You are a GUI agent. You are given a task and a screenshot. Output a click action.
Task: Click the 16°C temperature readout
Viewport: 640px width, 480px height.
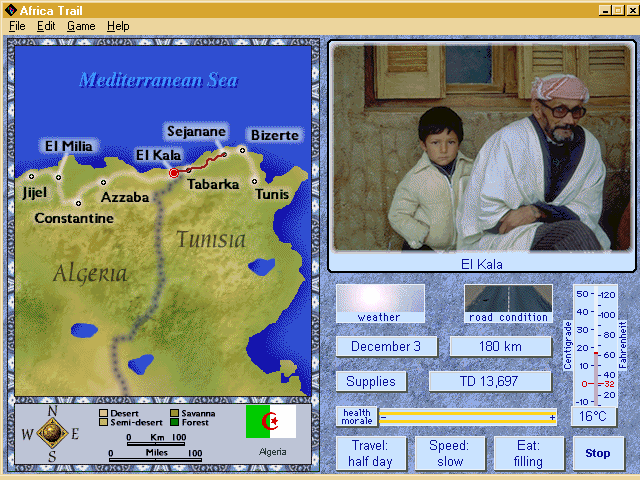[x=593, y=416]
